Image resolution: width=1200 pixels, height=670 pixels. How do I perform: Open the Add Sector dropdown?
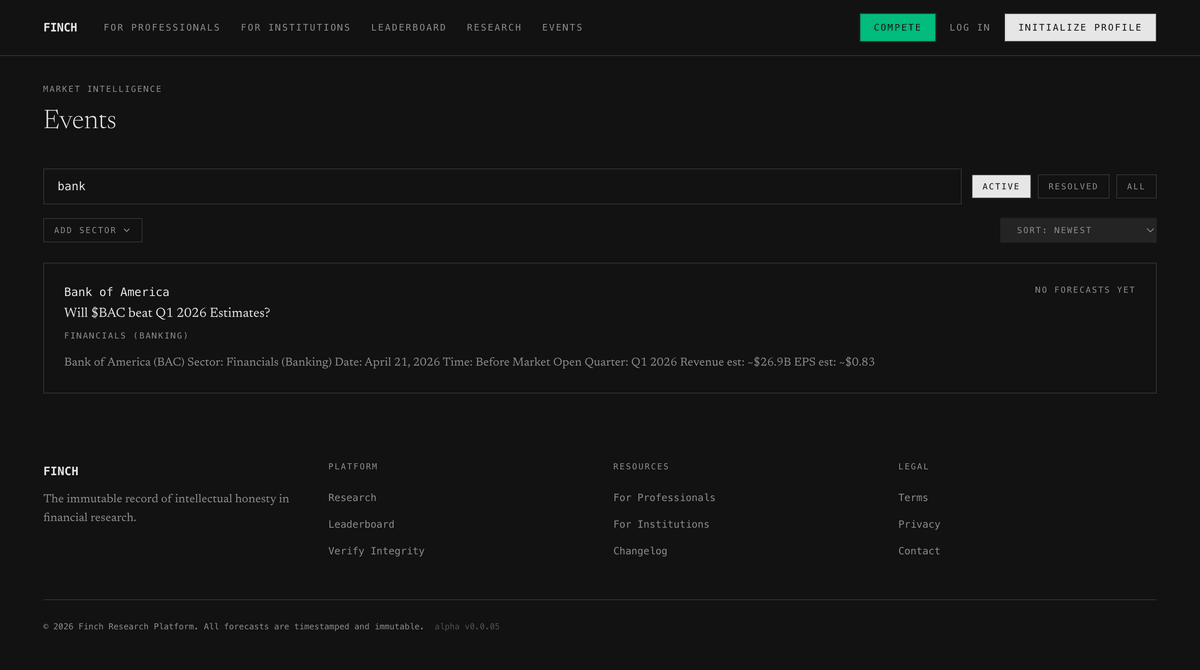92,230
